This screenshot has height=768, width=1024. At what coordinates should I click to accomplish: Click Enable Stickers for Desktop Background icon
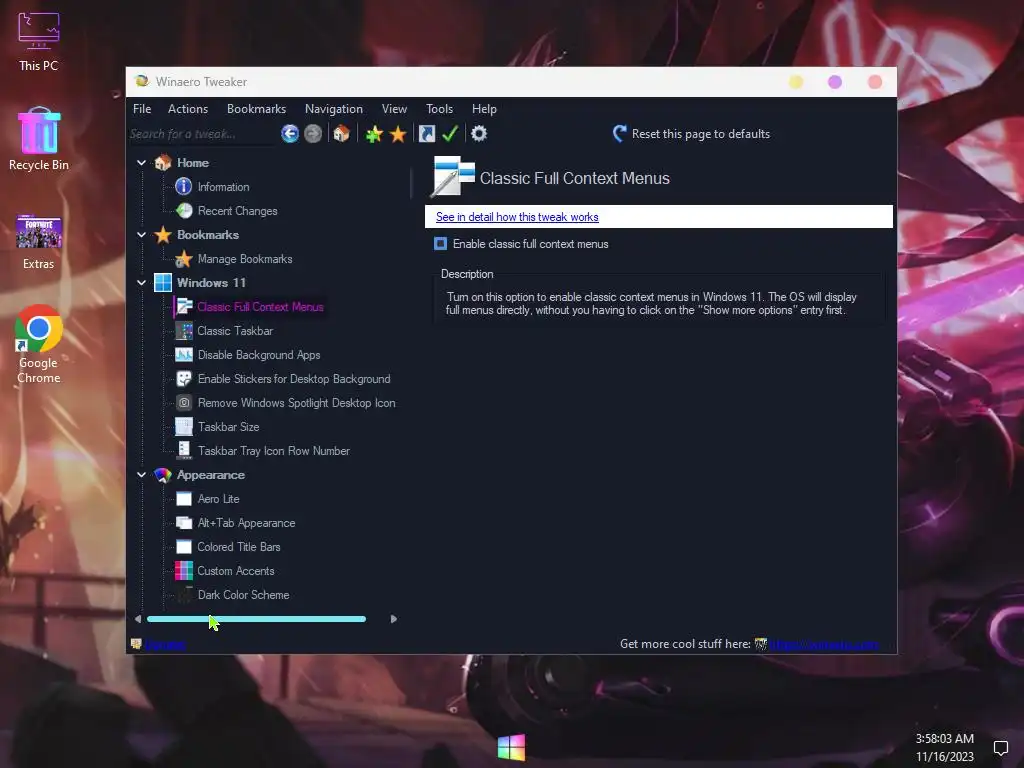click(x=184, y=379)
